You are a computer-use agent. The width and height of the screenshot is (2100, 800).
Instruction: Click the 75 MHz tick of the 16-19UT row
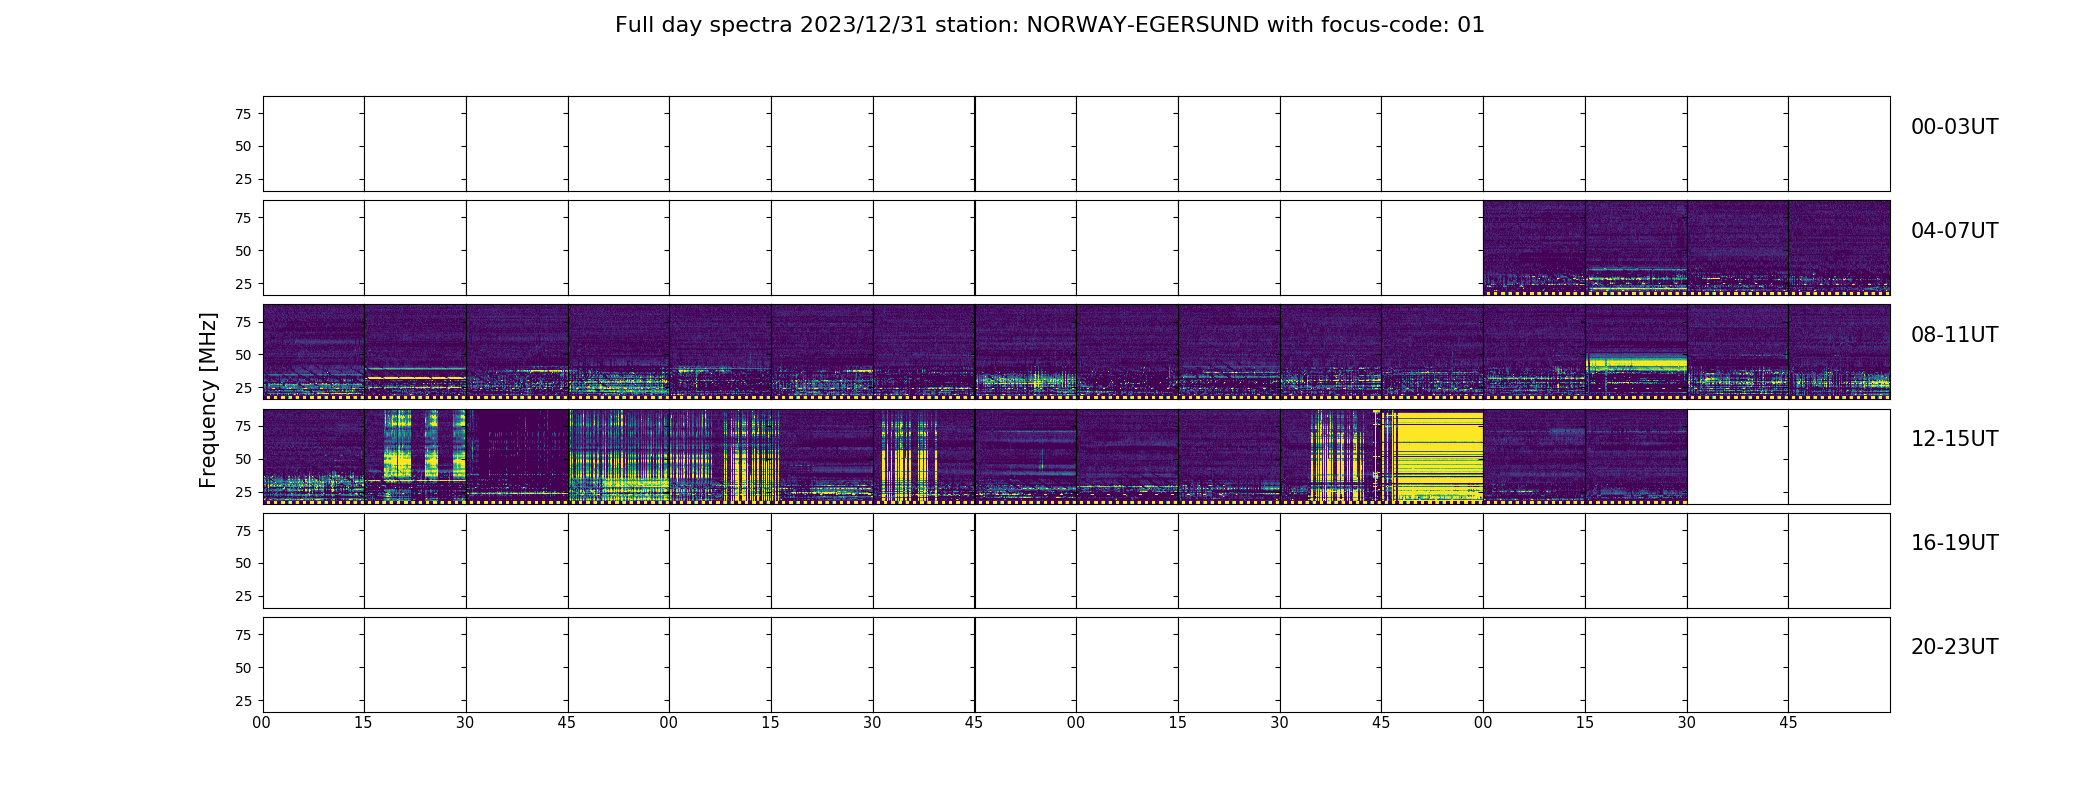pyautogui.click(x=243, y=531)
